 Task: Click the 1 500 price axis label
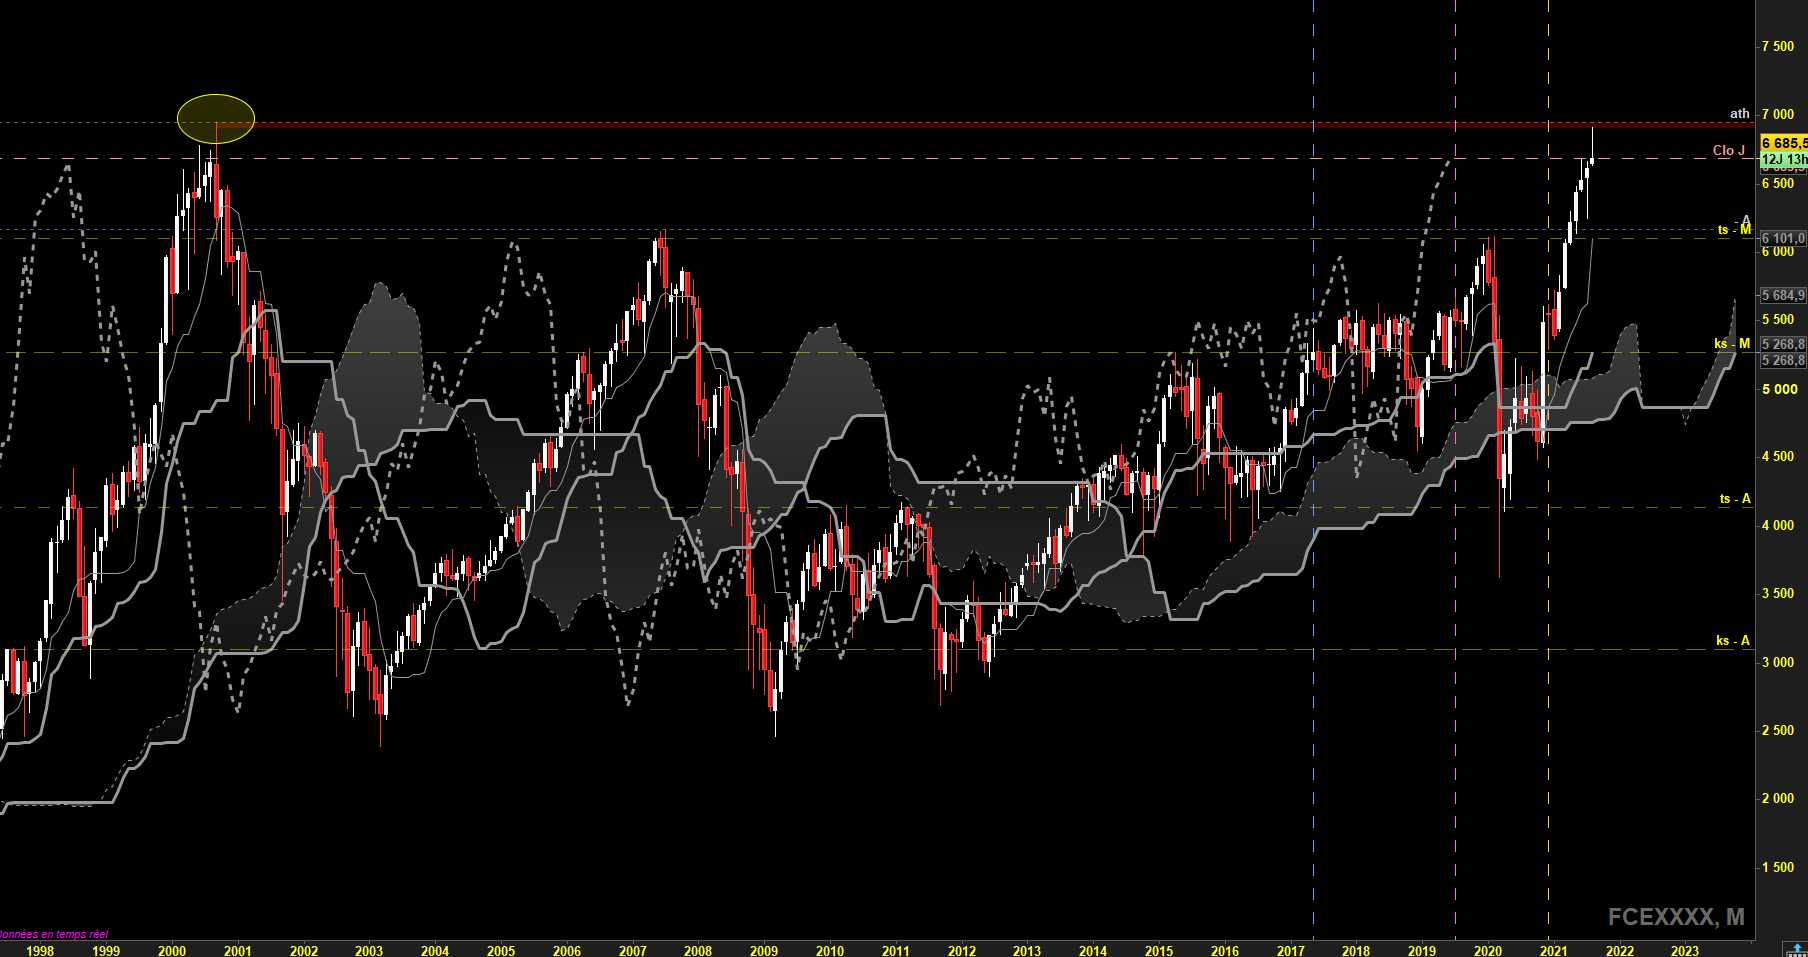1778,868
